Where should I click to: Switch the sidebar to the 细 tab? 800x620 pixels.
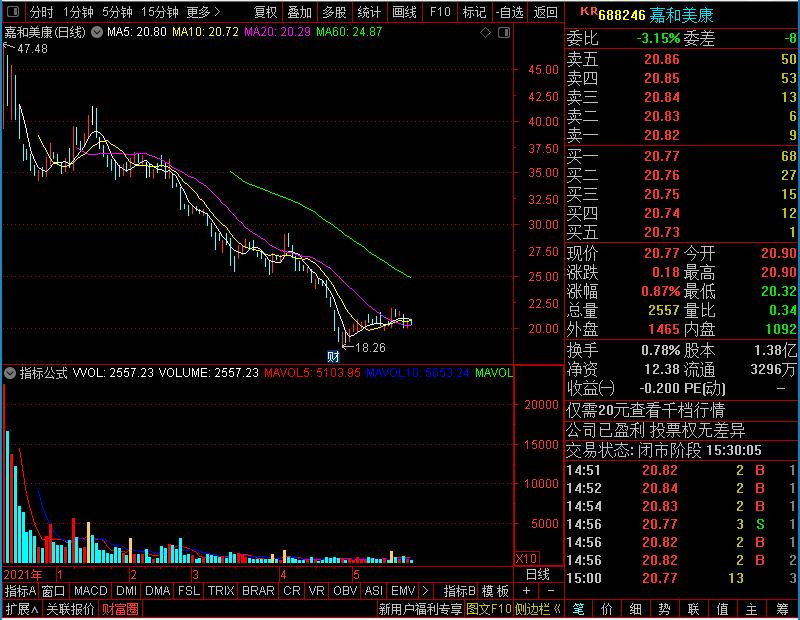pos(635,609)
